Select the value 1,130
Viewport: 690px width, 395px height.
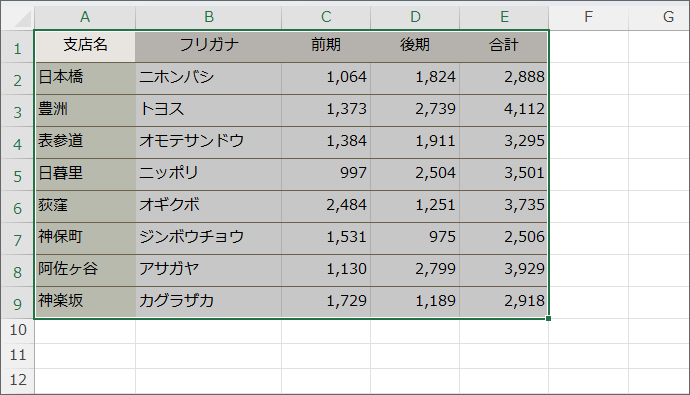tap(326, 271)
